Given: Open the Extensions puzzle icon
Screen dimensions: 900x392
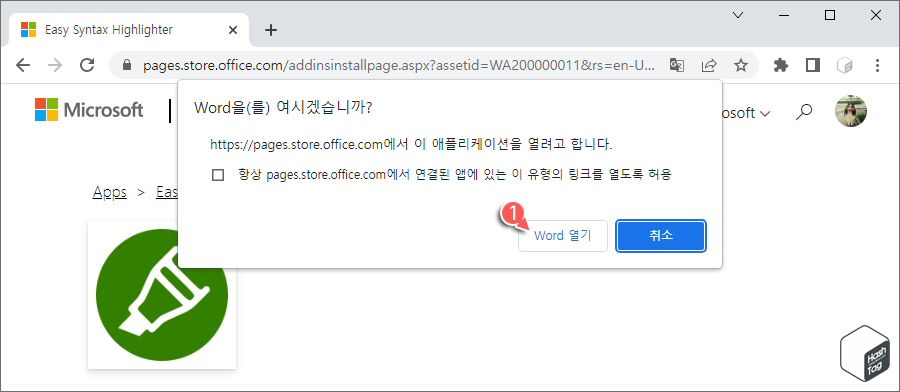Looking at the screenshot, I should tap(781, 65).
